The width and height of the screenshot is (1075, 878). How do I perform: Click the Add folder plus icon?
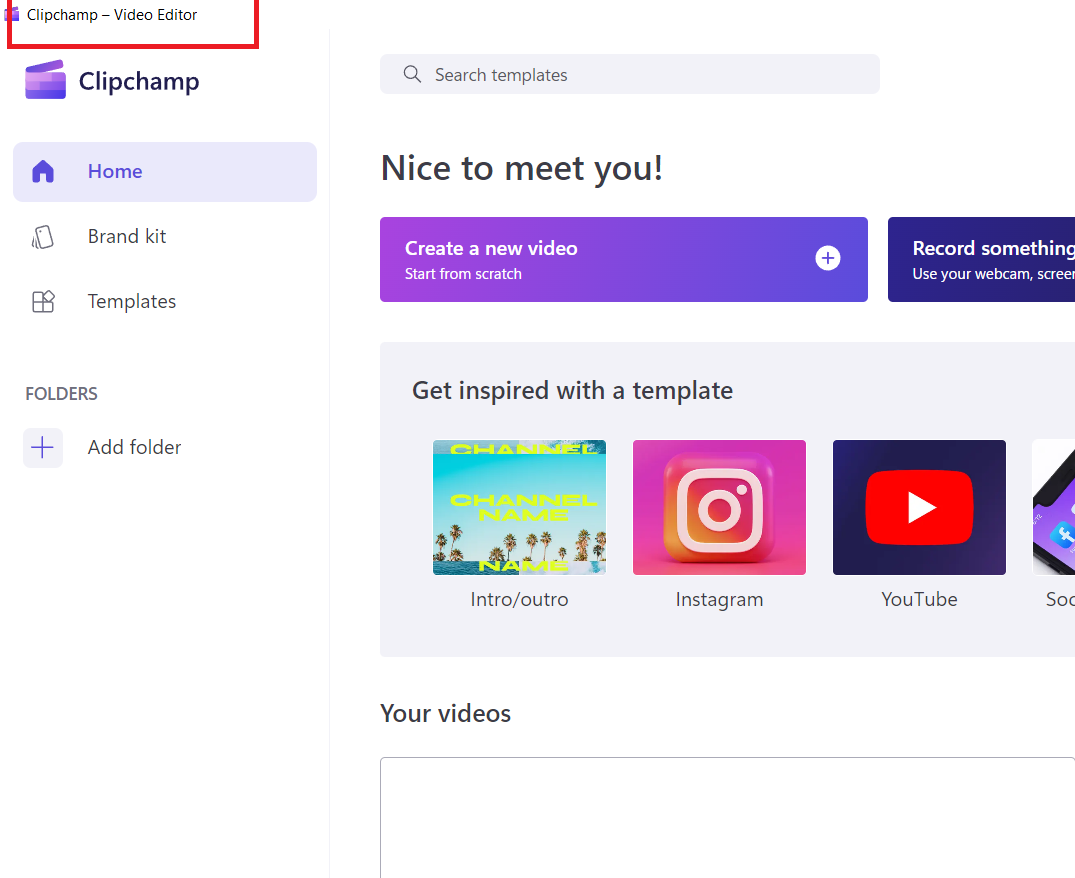pyautogui.click(x=43, y=448)
